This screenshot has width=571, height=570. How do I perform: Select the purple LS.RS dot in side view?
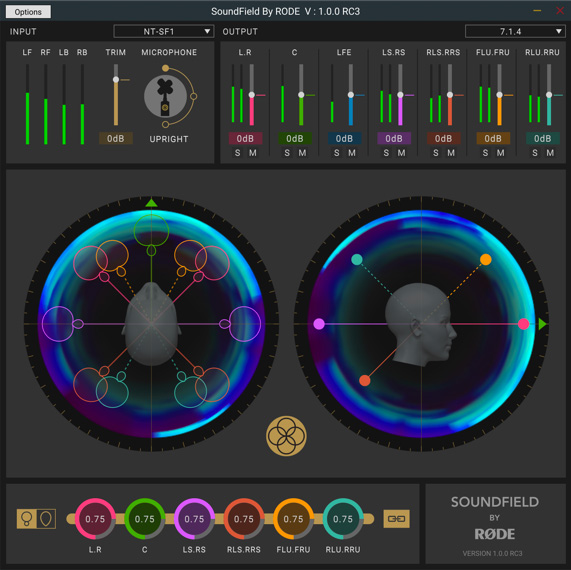click(319, 324)
